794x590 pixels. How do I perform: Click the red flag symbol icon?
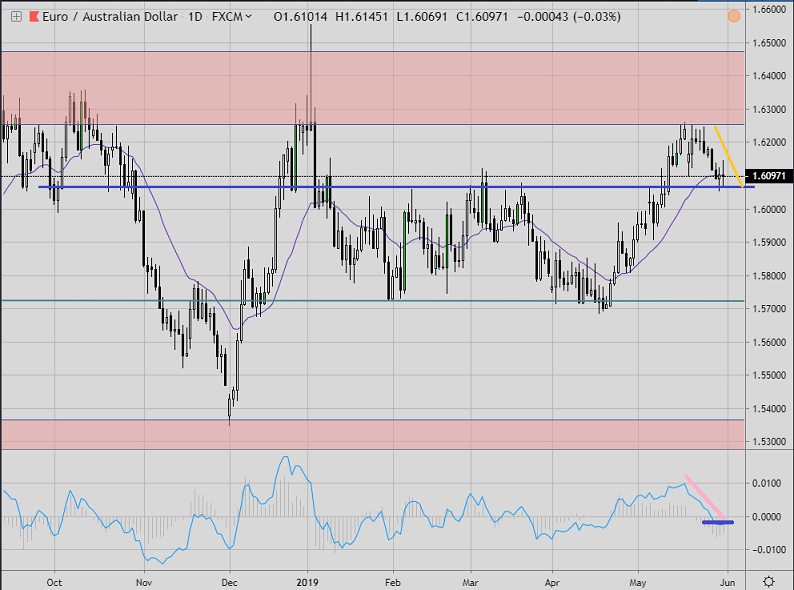[34, 17]
